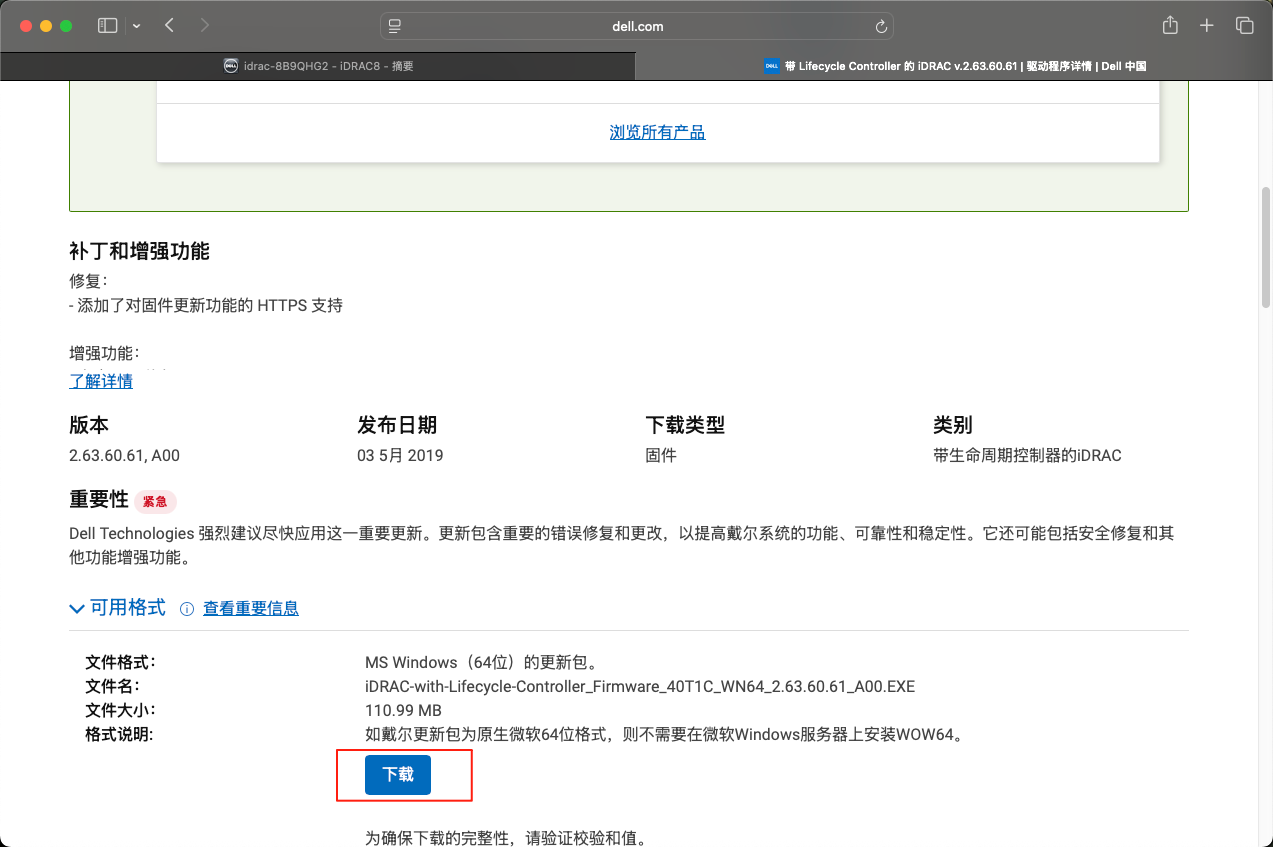Image resolution: width=1273 pixels, height=847 pixels.
Task: Click the blue 下载 button
Action: point(398,775)
